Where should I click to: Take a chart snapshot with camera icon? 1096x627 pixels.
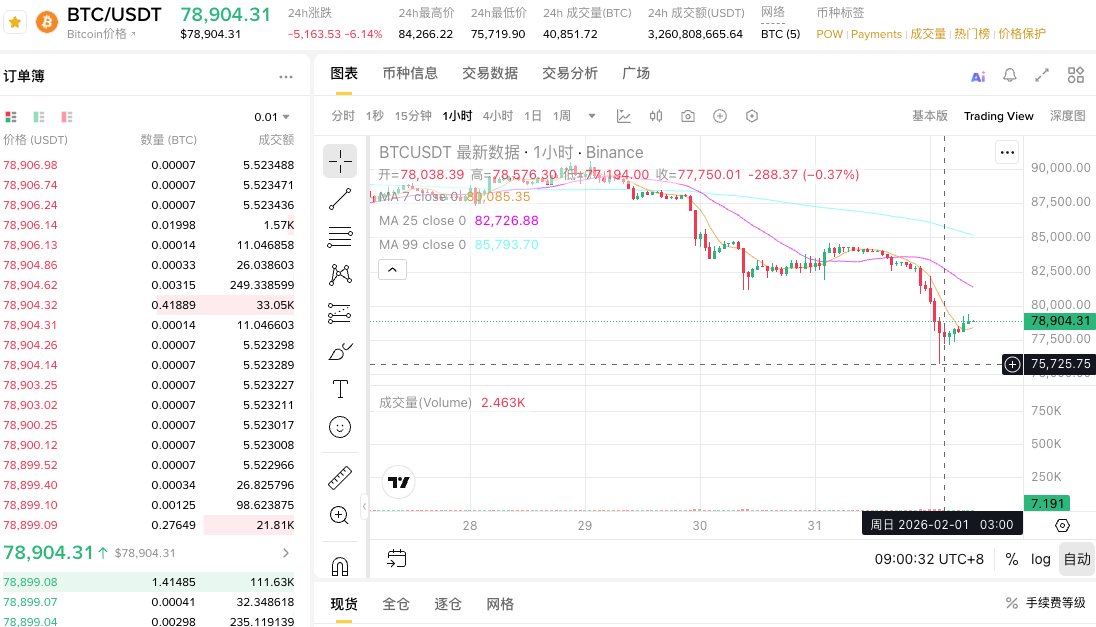coord(688,117)
